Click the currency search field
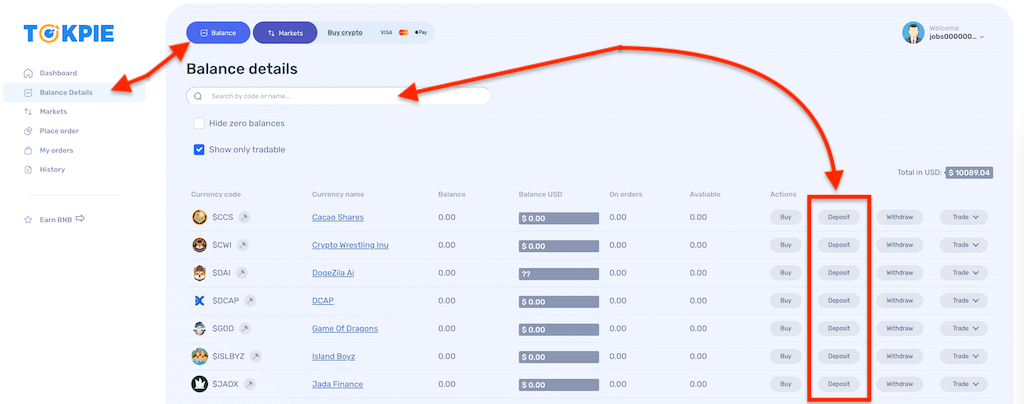 point(338,96)
